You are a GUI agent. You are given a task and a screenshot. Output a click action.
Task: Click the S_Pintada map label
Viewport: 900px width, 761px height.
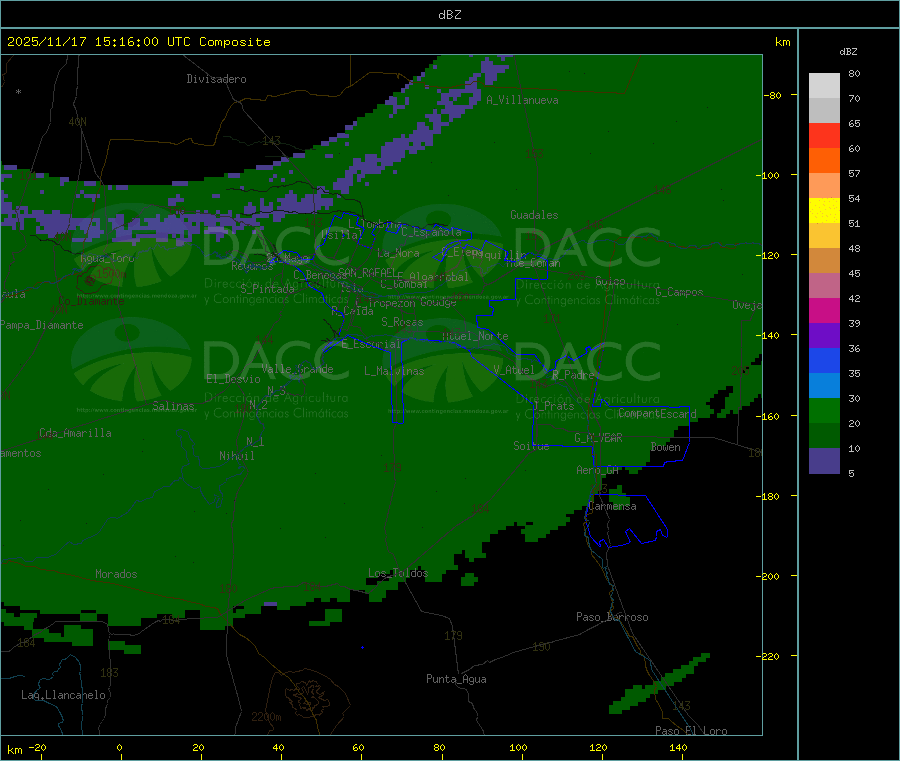267,289
